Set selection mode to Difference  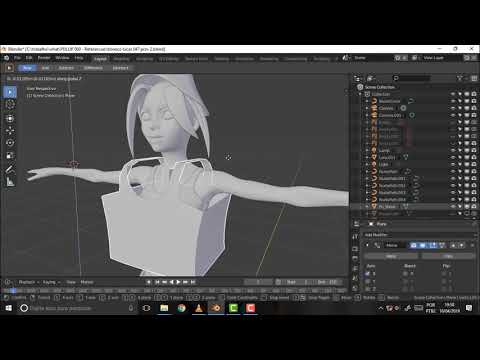pos(93,68)
